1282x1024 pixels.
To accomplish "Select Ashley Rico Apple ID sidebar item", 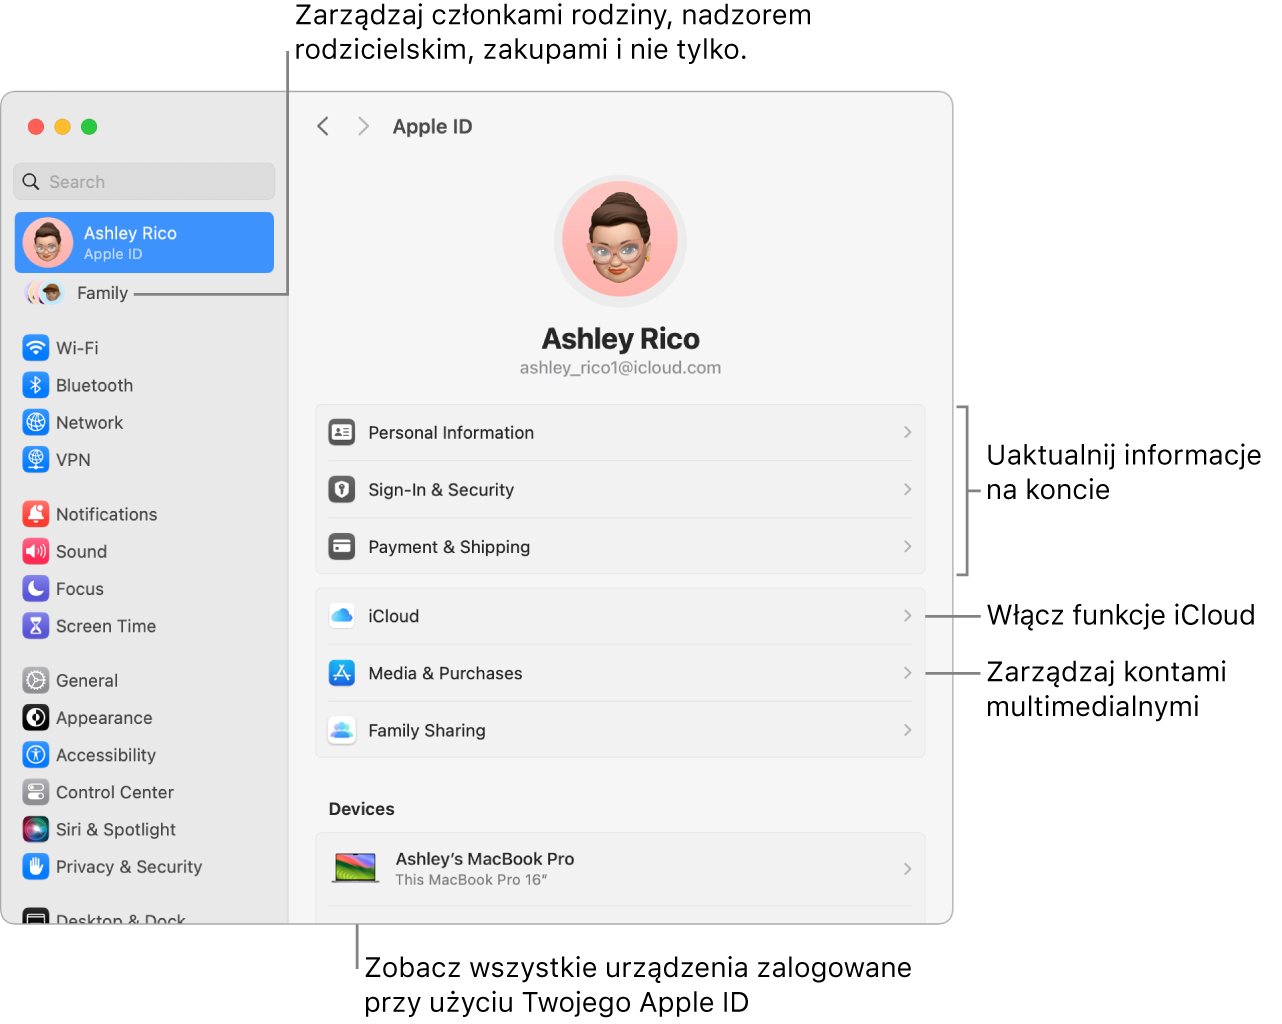I will 144,242.
